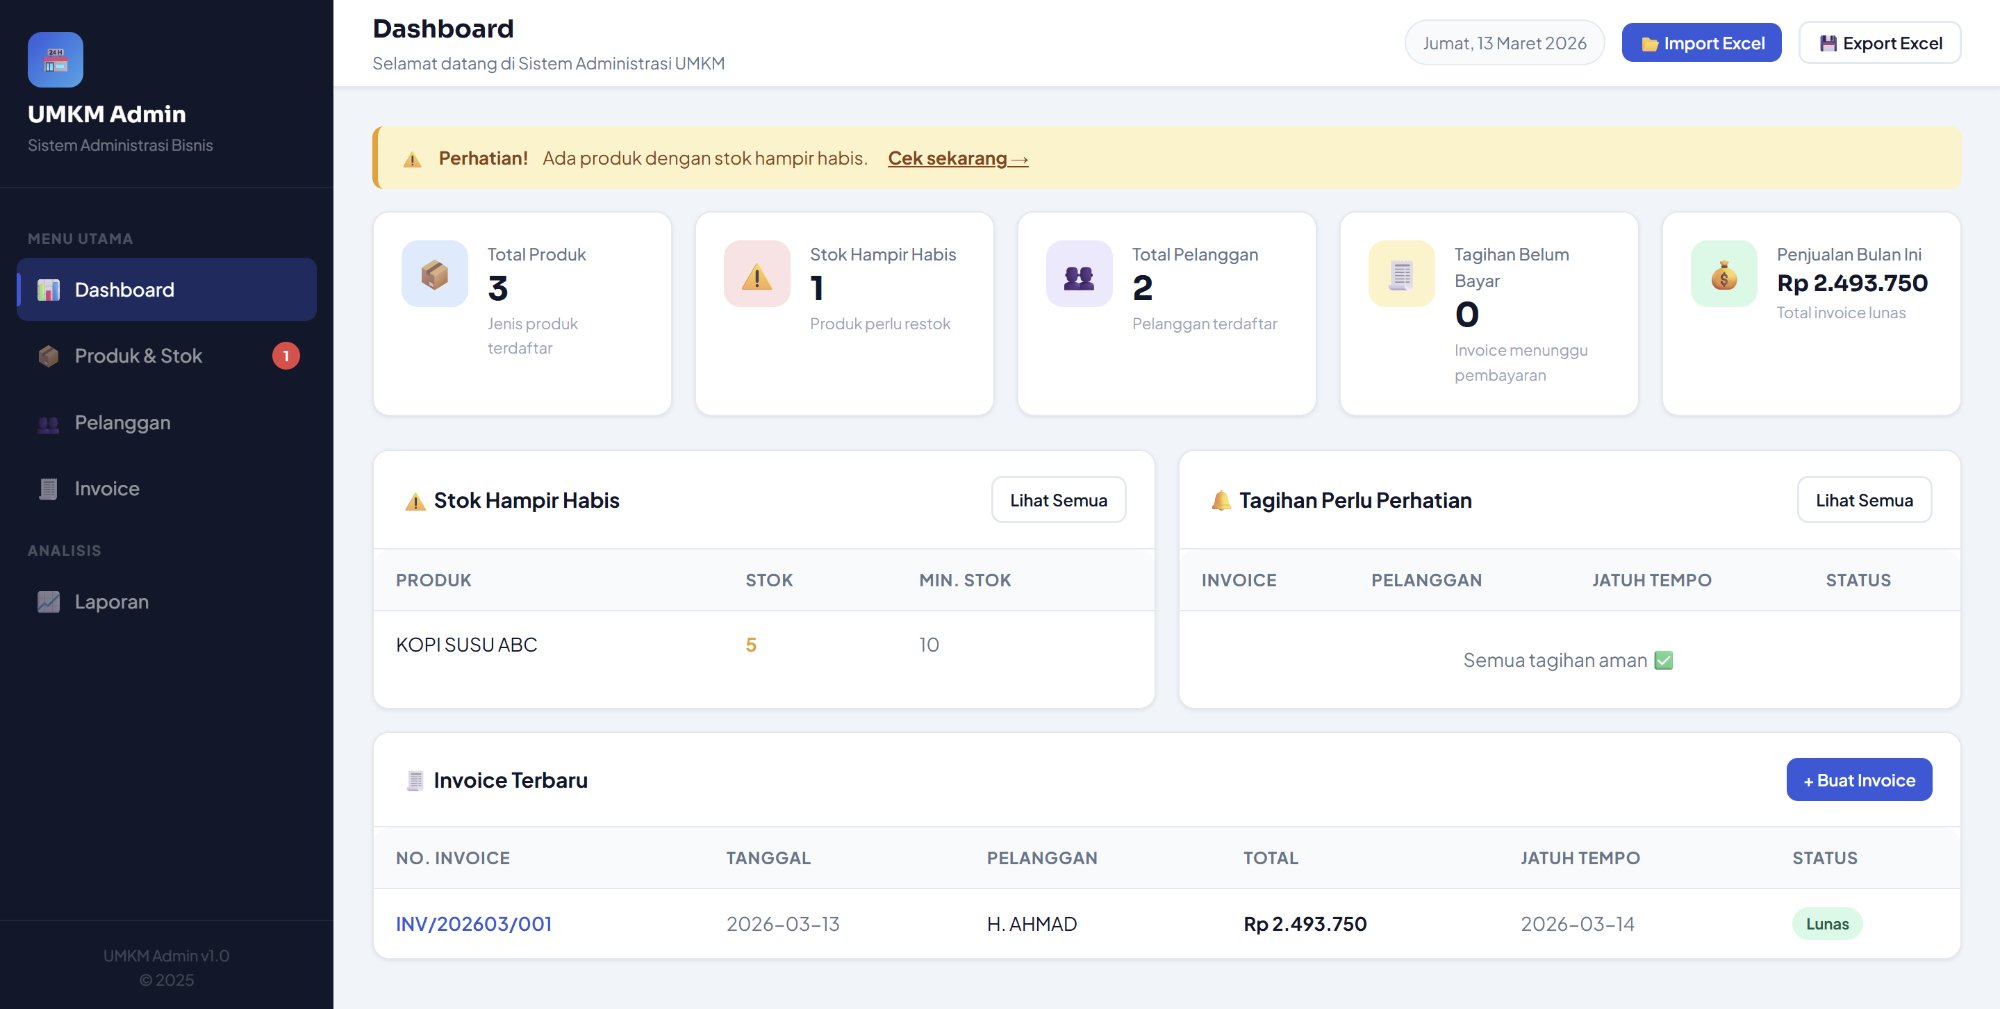Select the Laporan chart icon
Viewport: 2000px width, 1009px height.
(47, 601)
